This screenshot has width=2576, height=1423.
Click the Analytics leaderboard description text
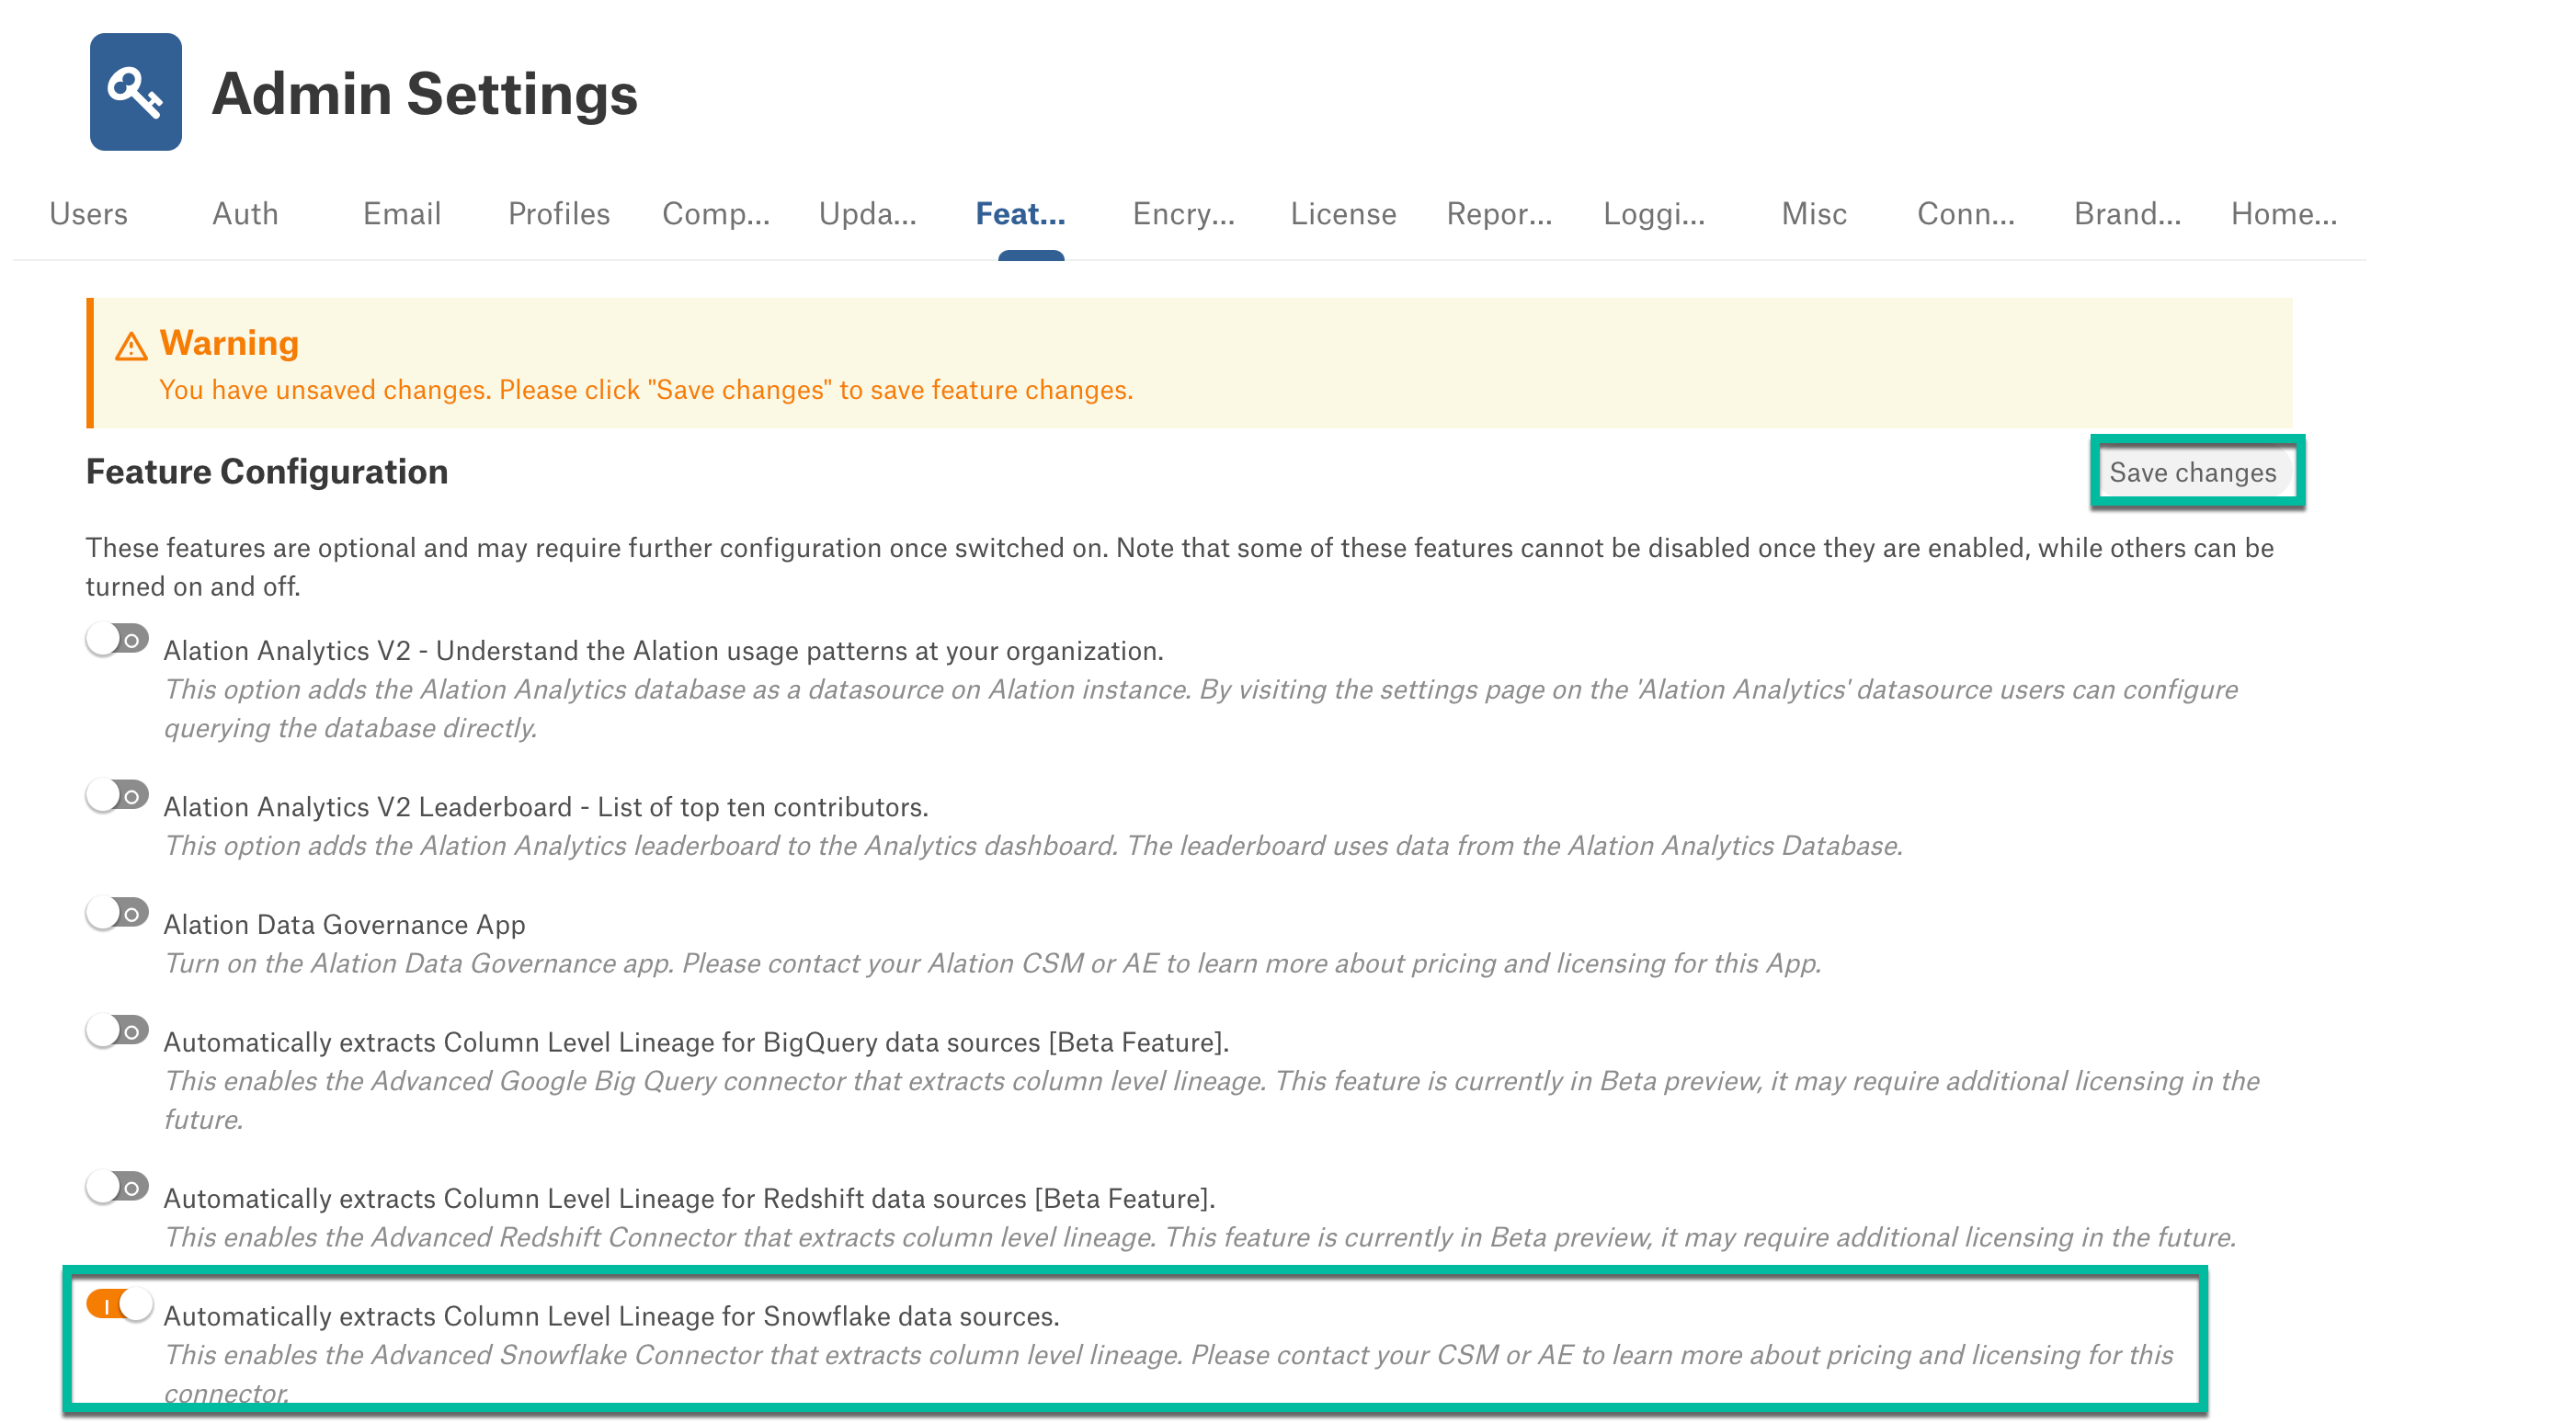click(x=1033, y=846)
